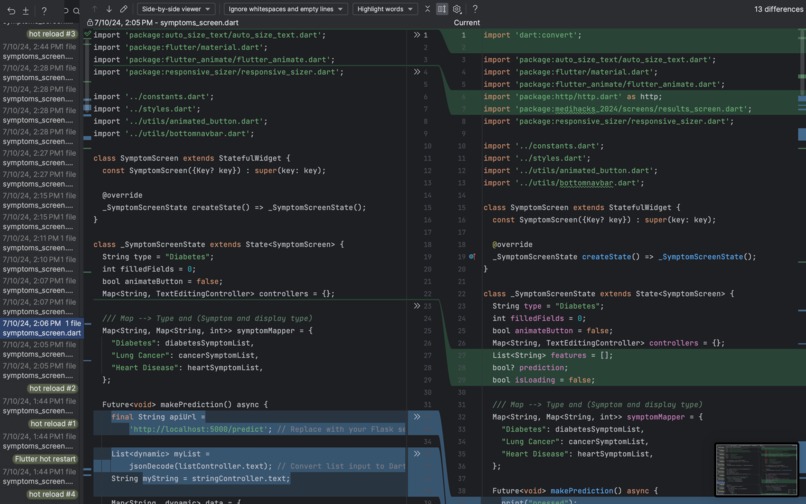Click the override gutter icon on line 19
This screenshot has height=504, width=806.
(472, 257)
